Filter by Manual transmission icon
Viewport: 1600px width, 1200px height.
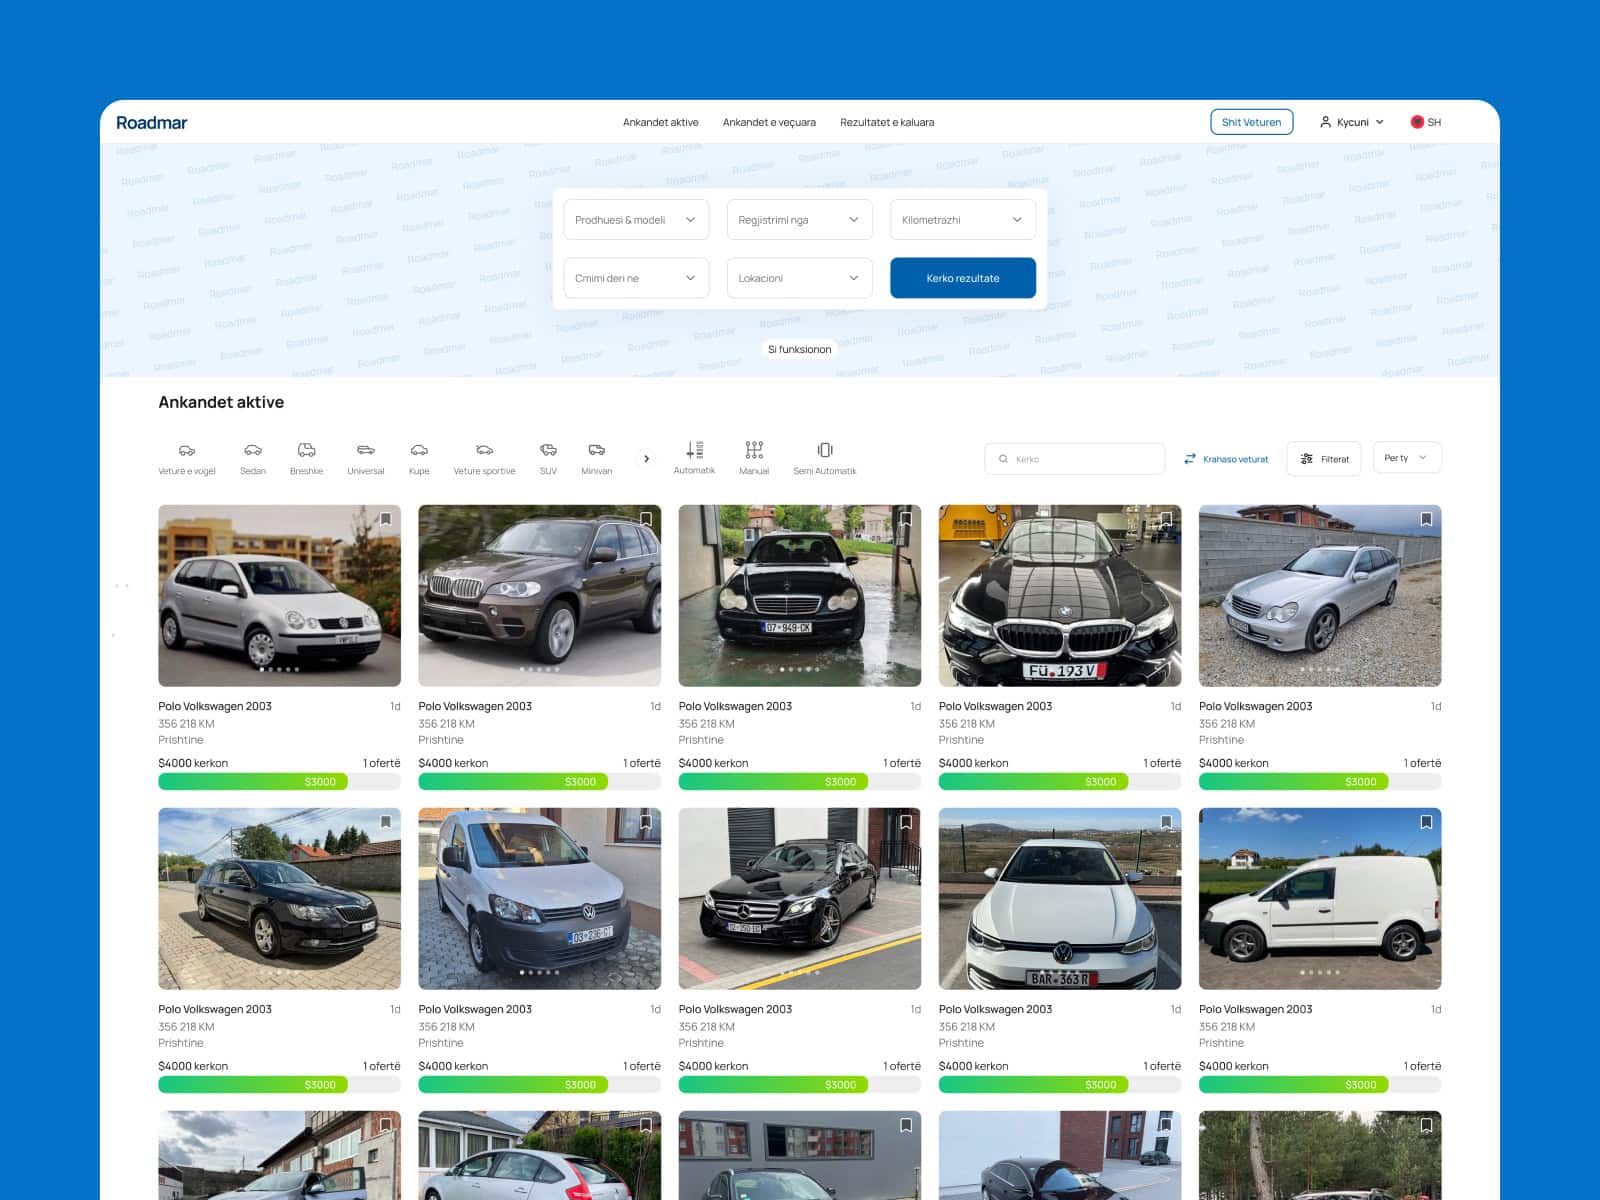pyautogui.click(x=754, y=450)
